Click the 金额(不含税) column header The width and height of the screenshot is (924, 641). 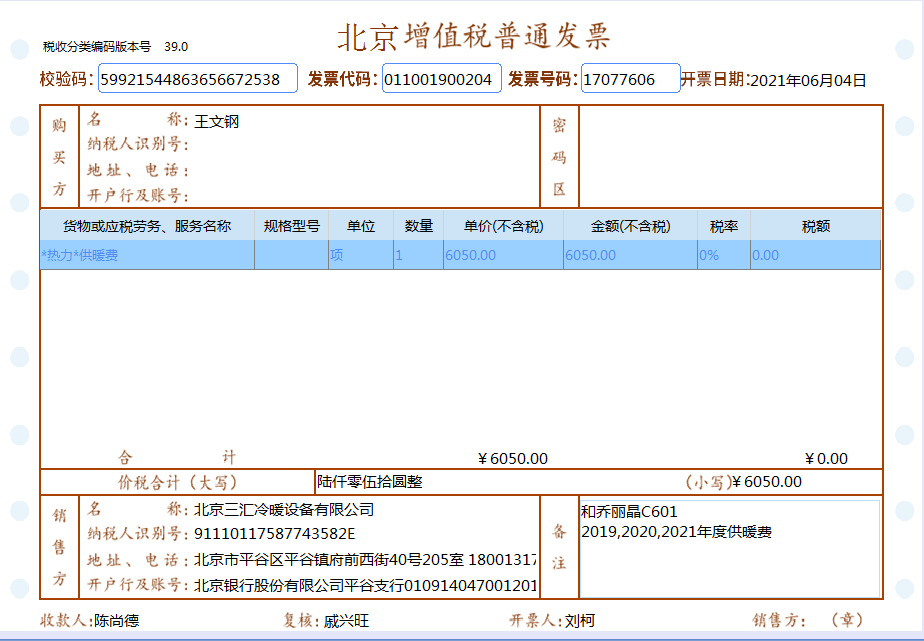click(631, 226)
